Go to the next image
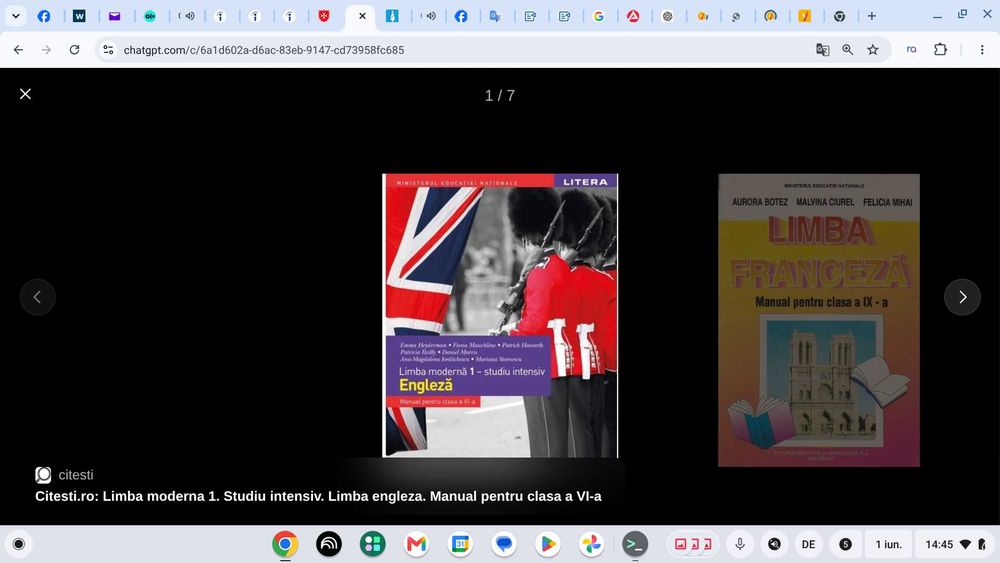The width and height of the screenshot is (1000, 563). click(962, 296)
